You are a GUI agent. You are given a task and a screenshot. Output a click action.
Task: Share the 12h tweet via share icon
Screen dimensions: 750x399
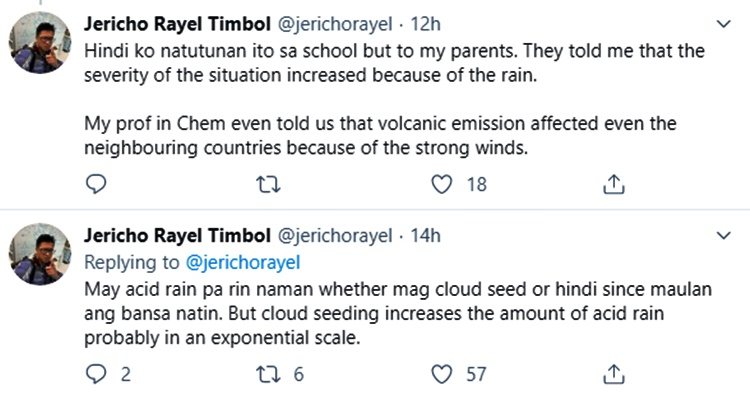(614, 184)
